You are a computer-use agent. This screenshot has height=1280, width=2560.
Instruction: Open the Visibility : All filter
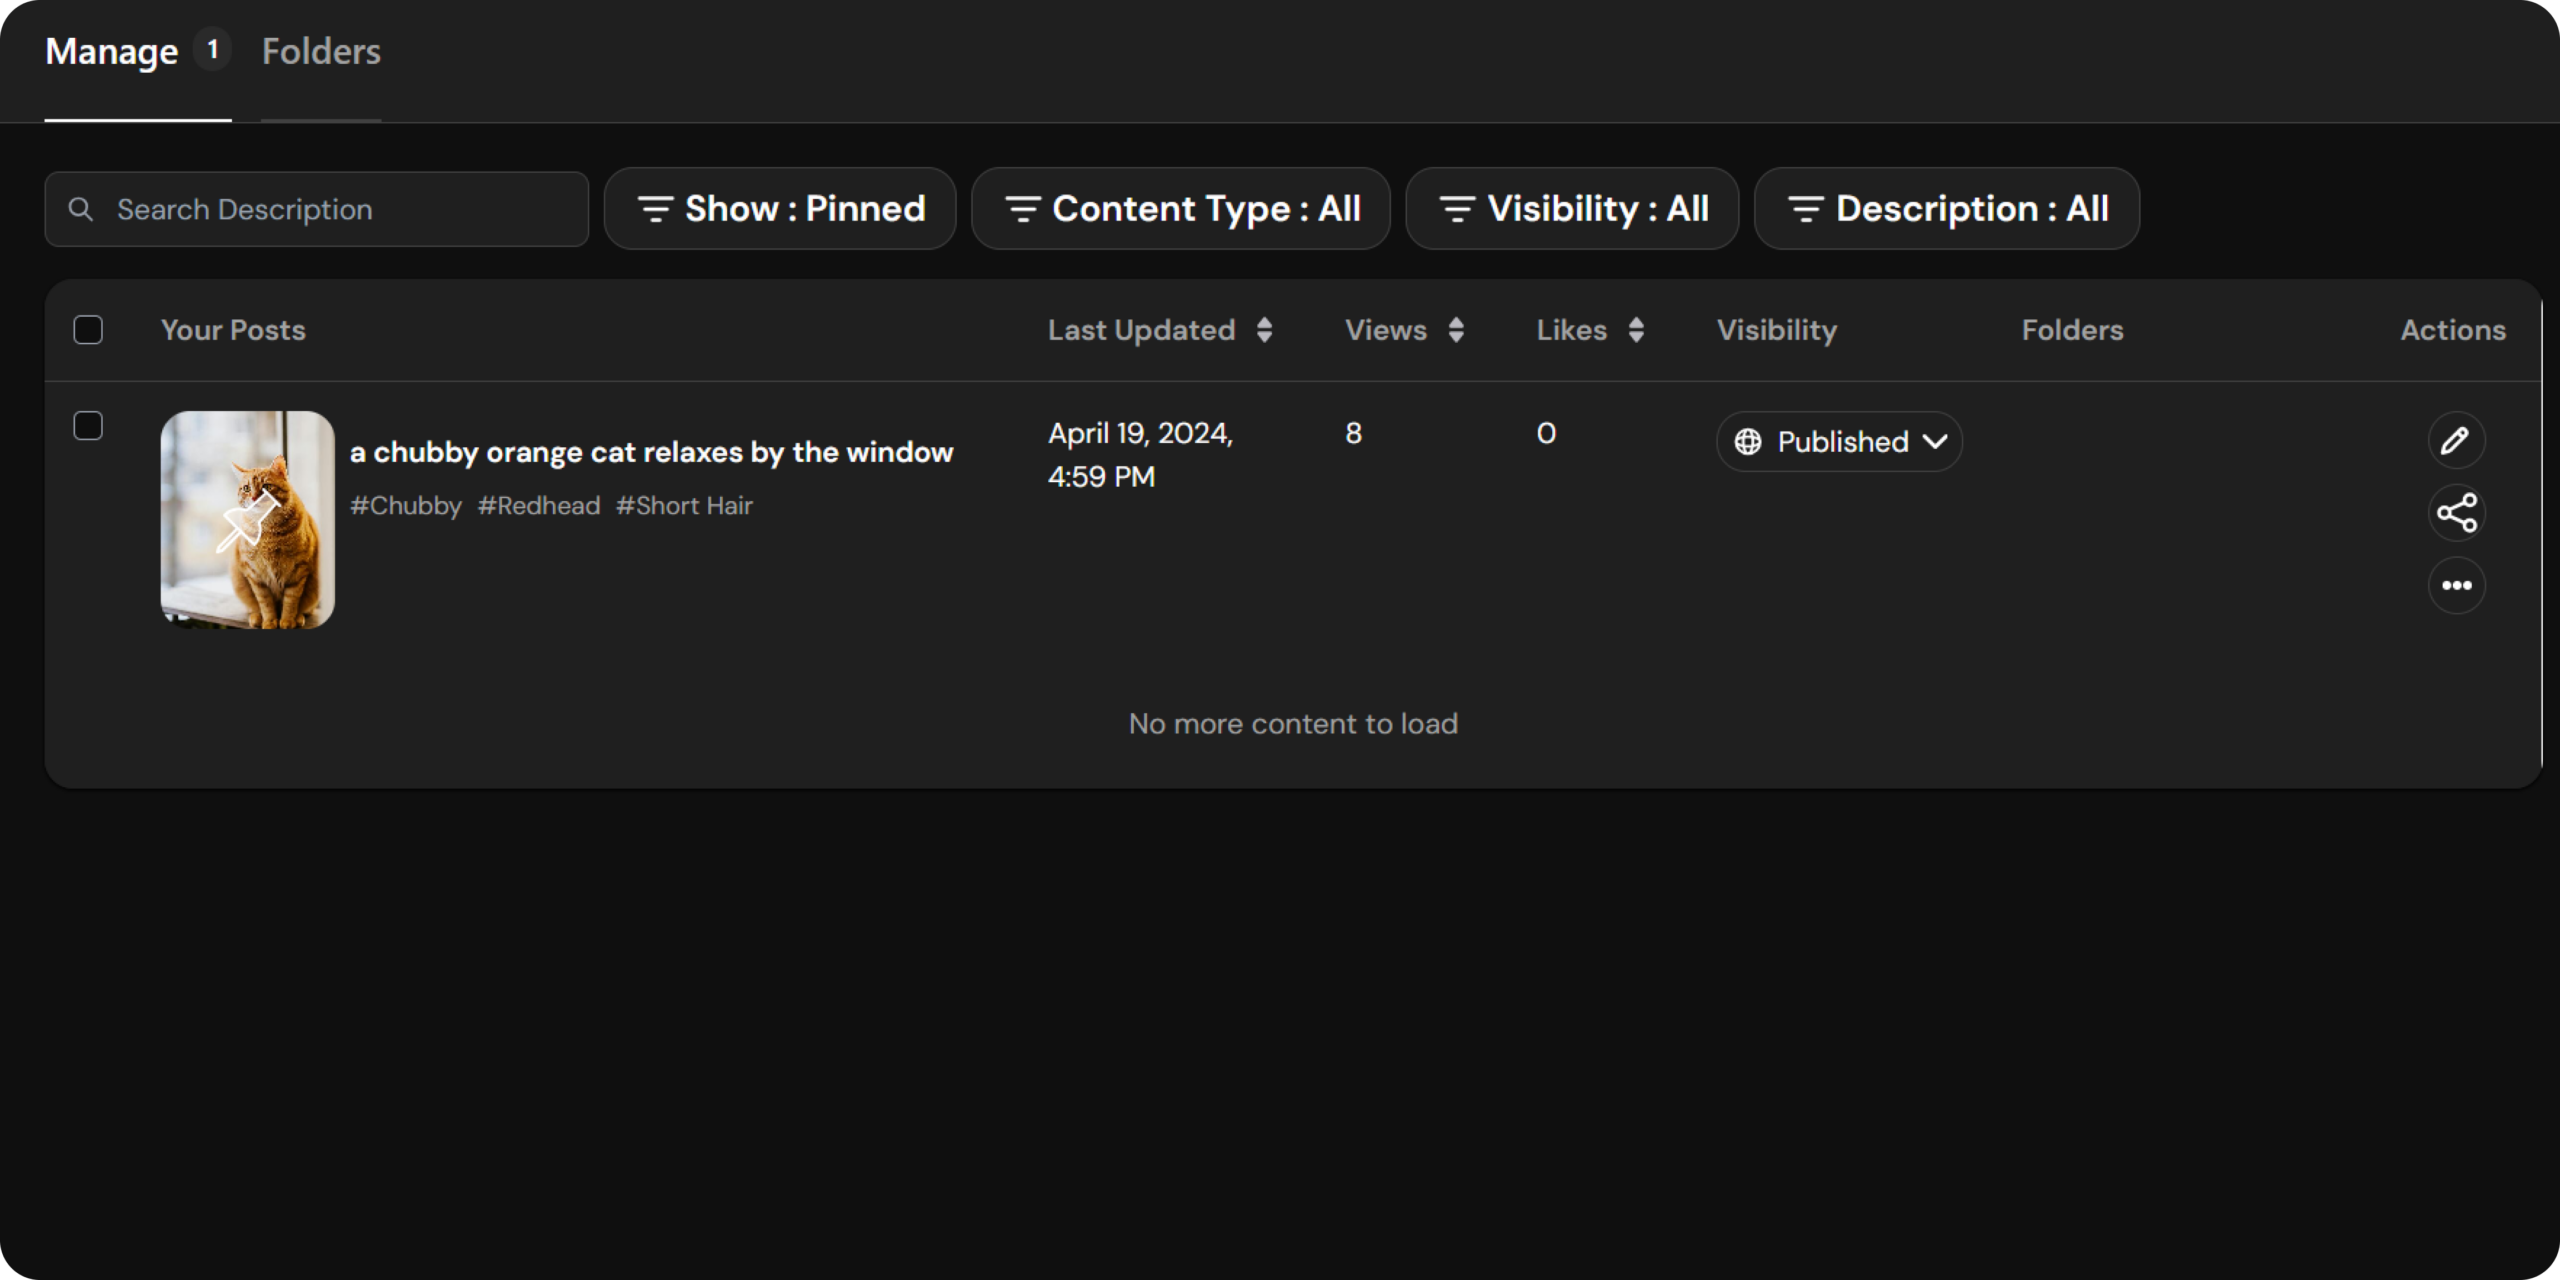tap(1571, 208)
